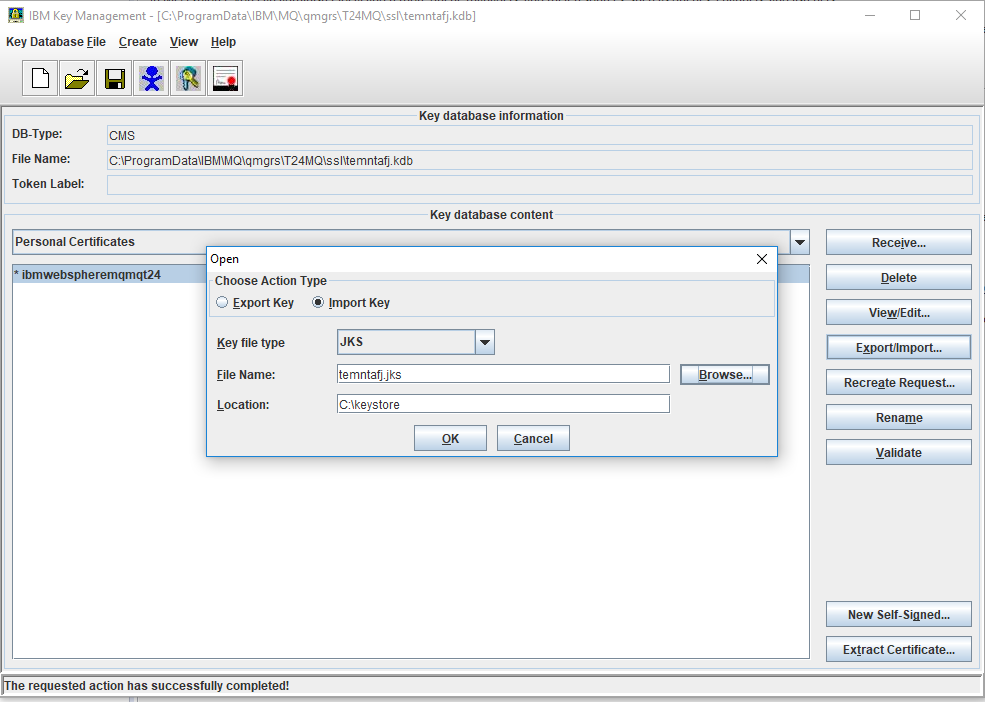
Task: Open the Create menu
Action: coord(138,41)
